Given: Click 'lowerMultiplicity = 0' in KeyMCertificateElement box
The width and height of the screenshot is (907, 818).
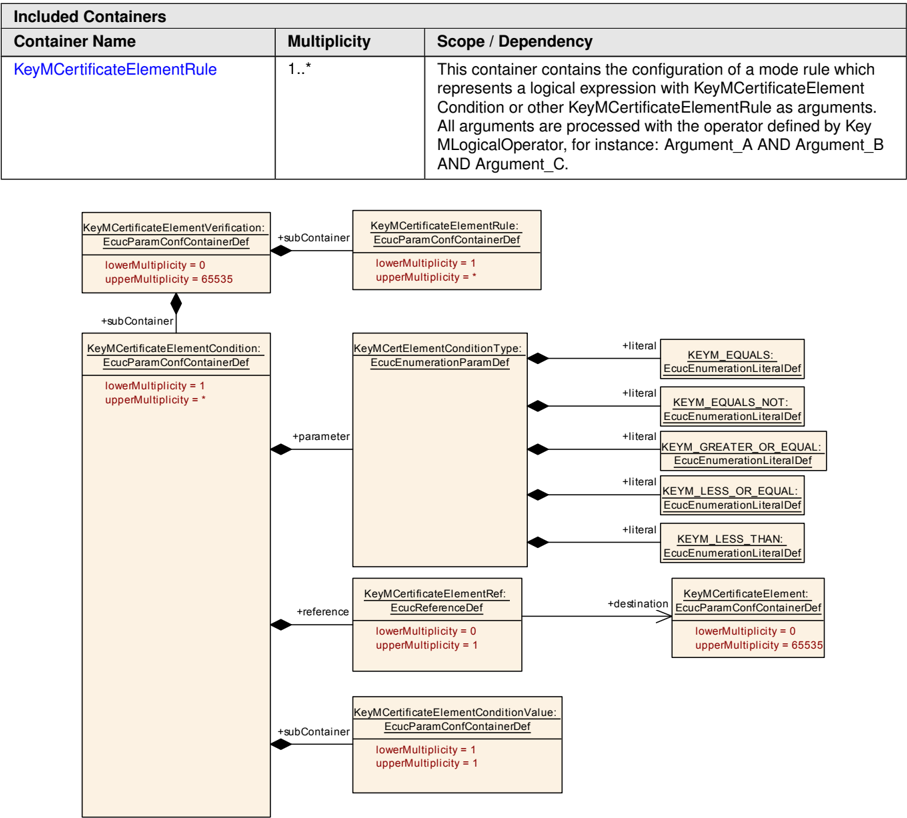Looking at the screenshot, I should pos(745,631).
